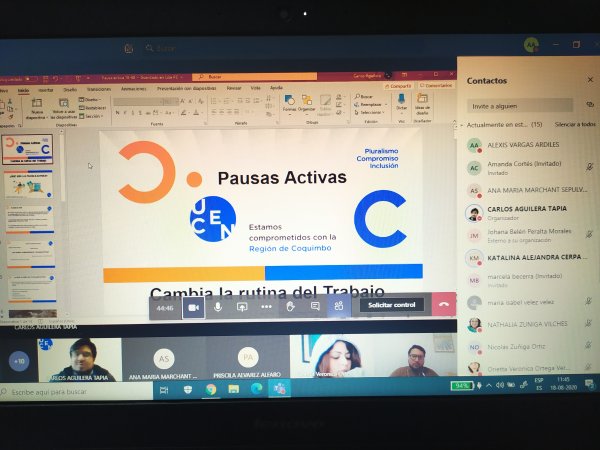Mute the microphone in the call toolbar
This screenshot has width=600, height=450.
pyautogui.click(x=218, y=307)
